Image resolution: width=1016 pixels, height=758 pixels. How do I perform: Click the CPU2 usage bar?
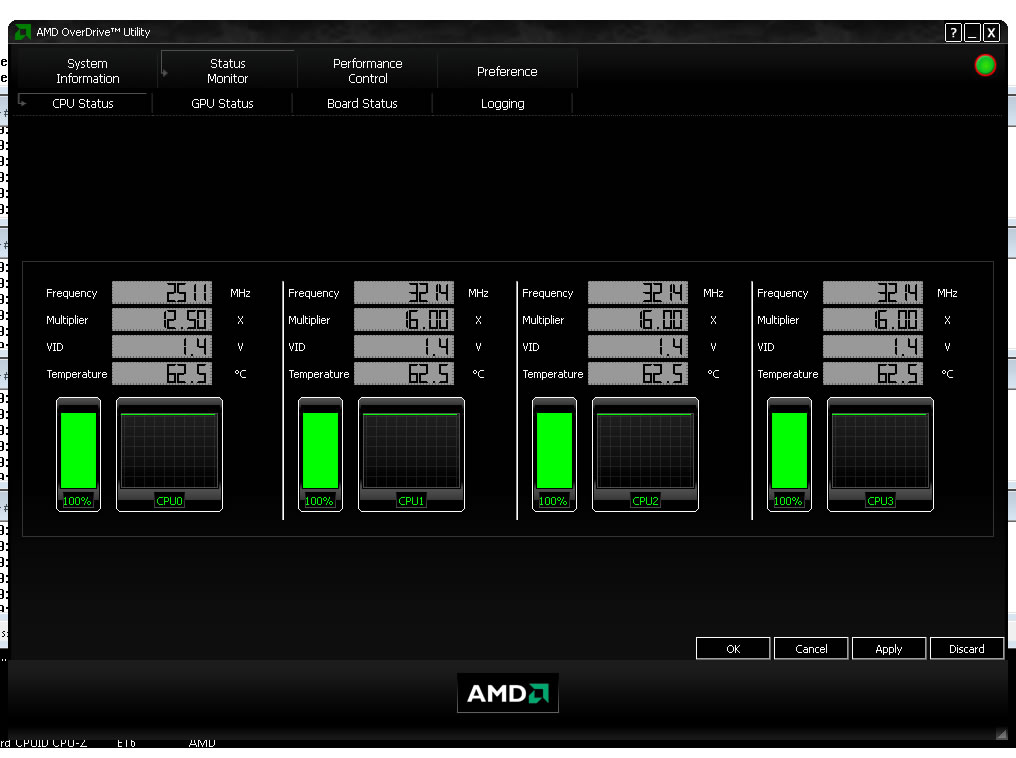point(554,450)
